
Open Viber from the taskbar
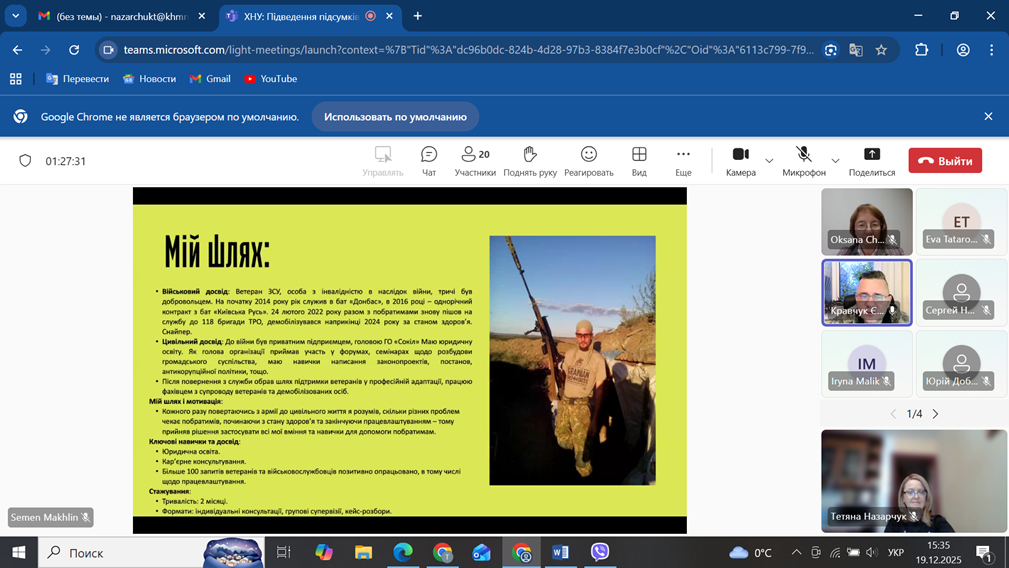(600, 552)
